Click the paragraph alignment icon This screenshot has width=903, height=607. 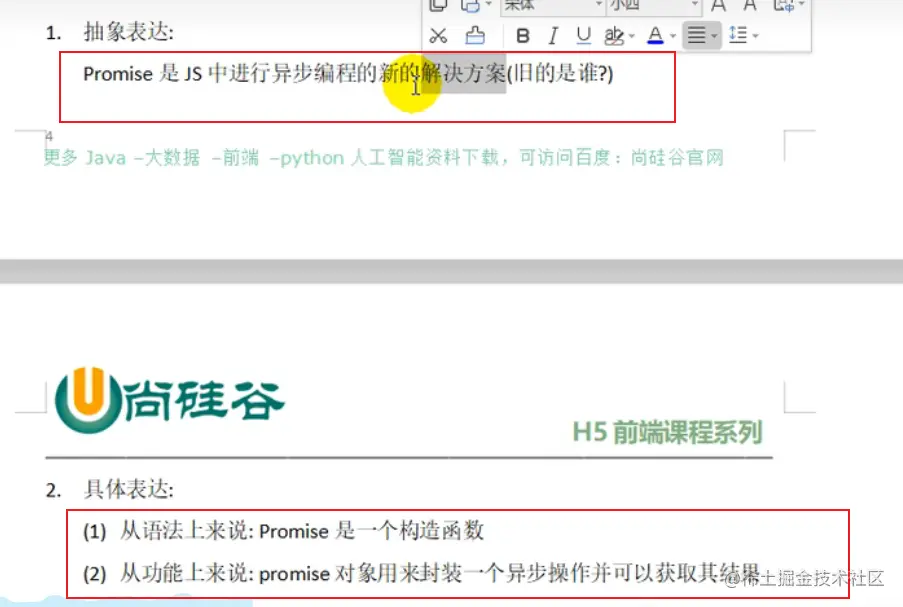click(x=696, y=36)
